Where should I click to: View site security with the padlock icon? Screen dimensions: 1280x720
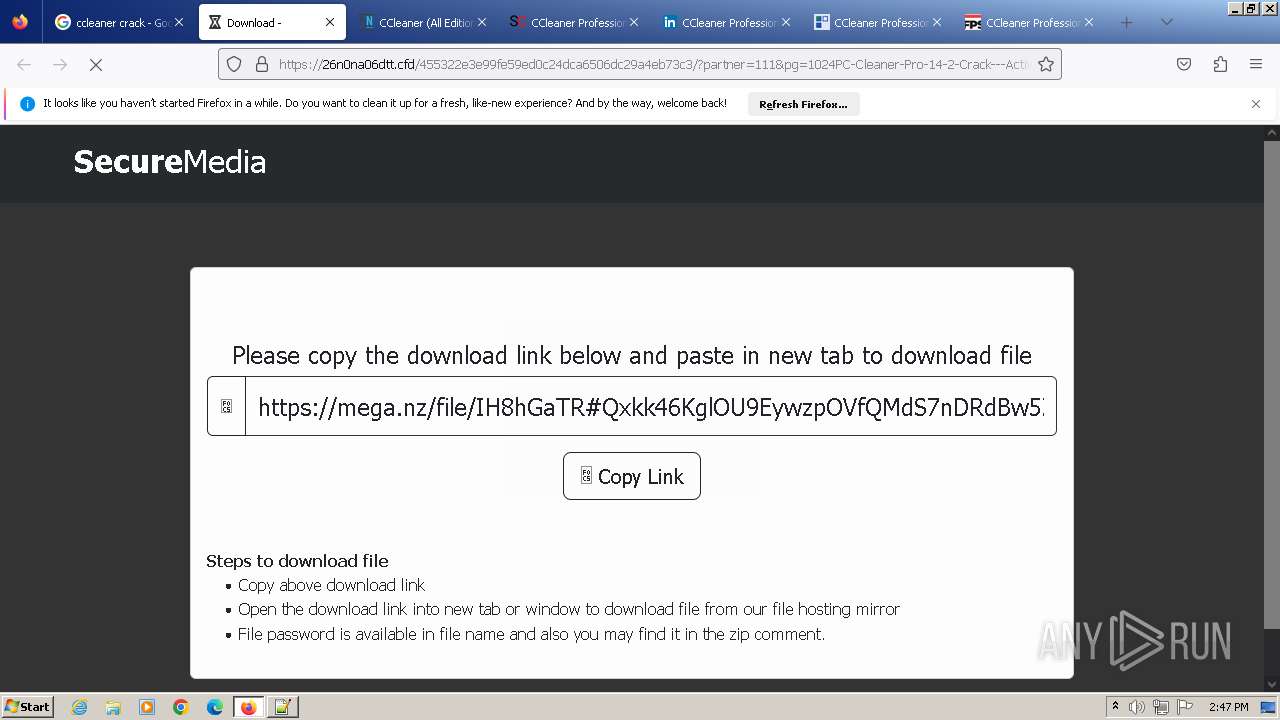pyautogui.click(x=262, y=64)
